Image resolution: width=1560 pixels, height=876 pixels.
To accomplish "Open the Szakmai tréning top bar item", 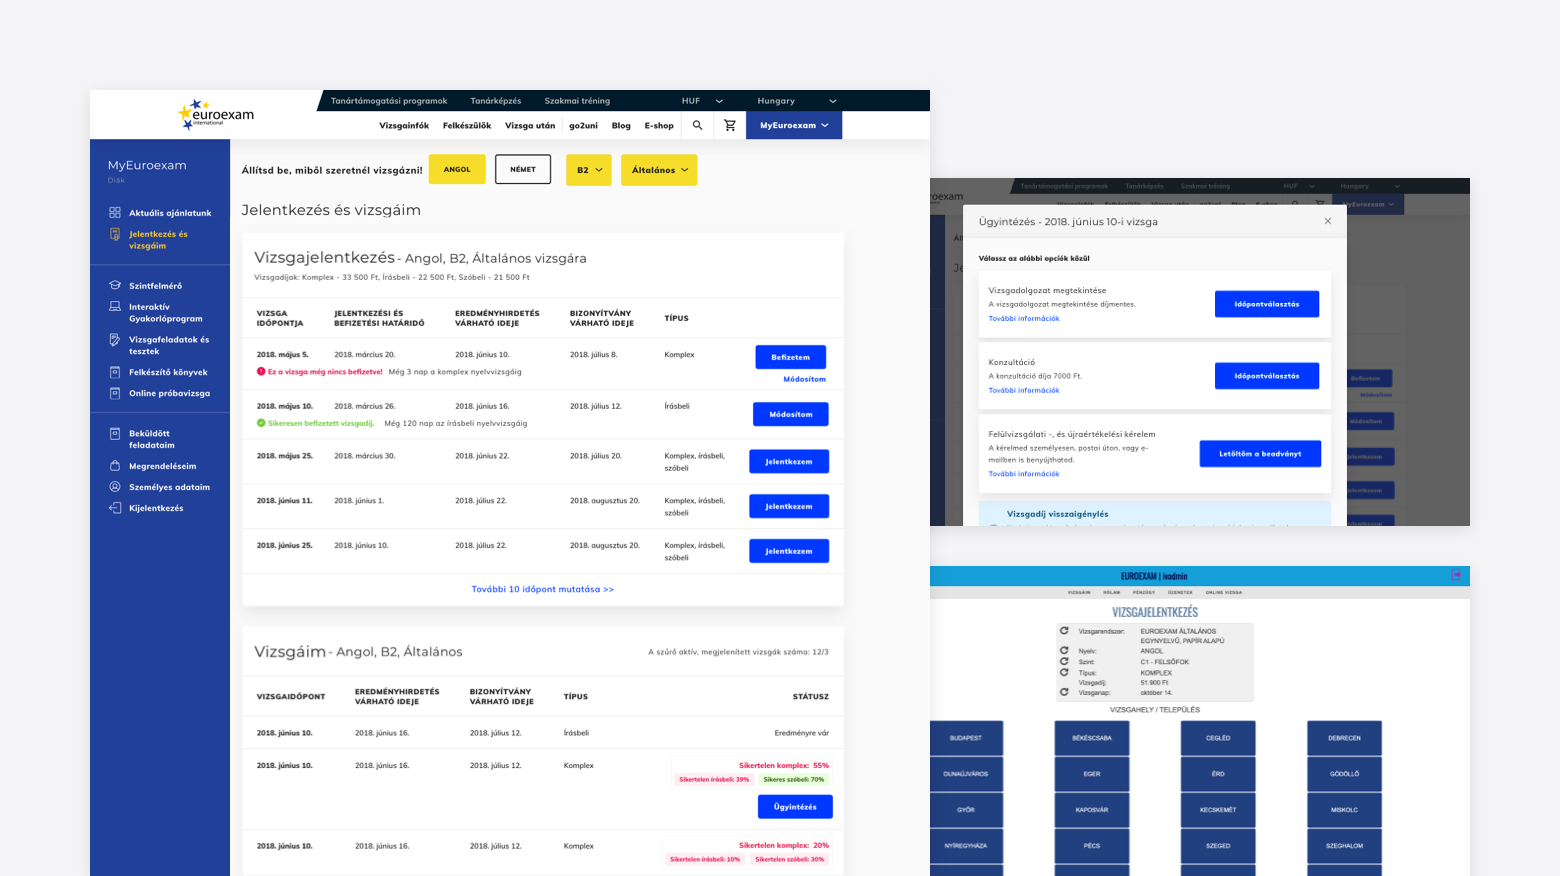I will (577, 101).
